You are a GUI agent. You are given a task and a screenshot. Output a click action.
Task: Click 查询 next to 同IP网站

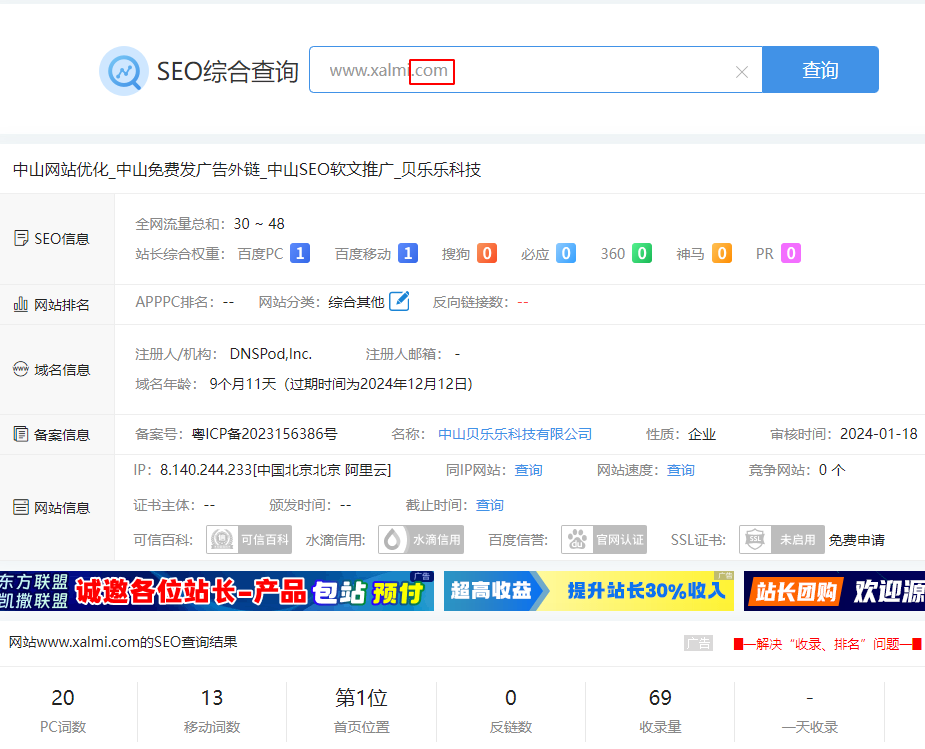[528, 470]
